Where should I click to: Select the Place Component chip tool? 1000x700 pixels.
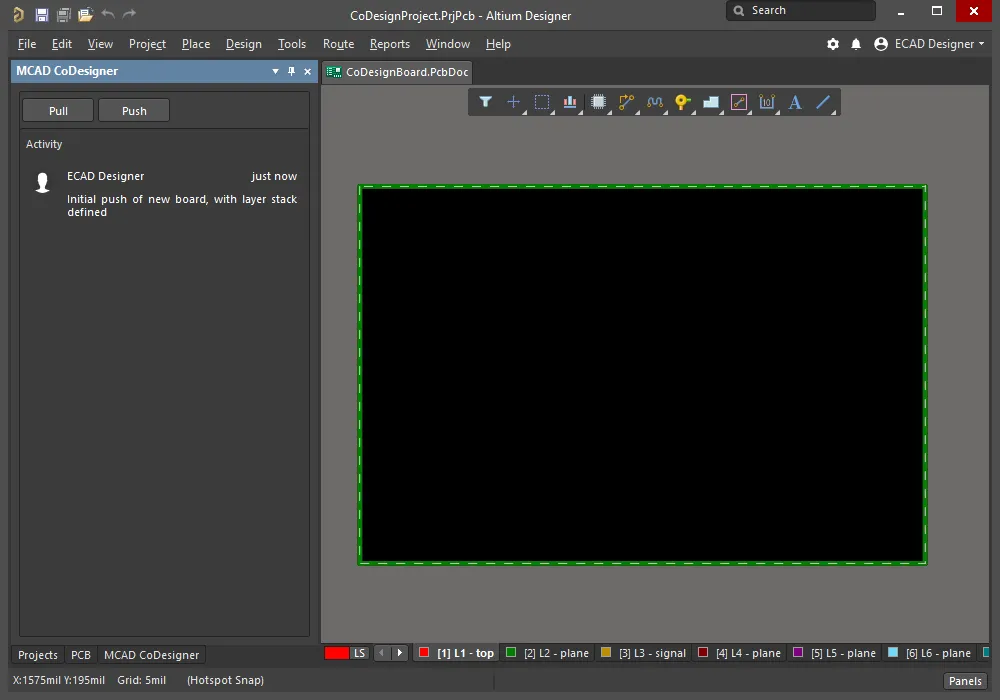click(598, 102)
